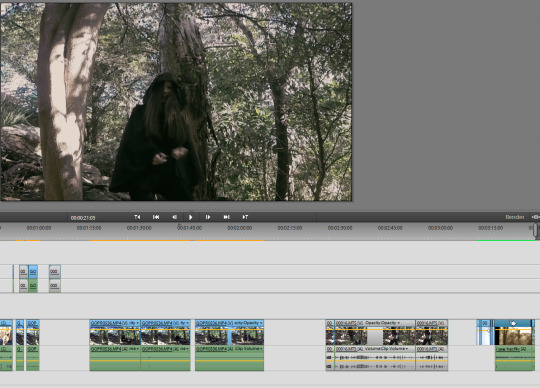
Task: Open the third GOPR0536.MP4 clip's Opacity dropdown
Action: point(261,323)
